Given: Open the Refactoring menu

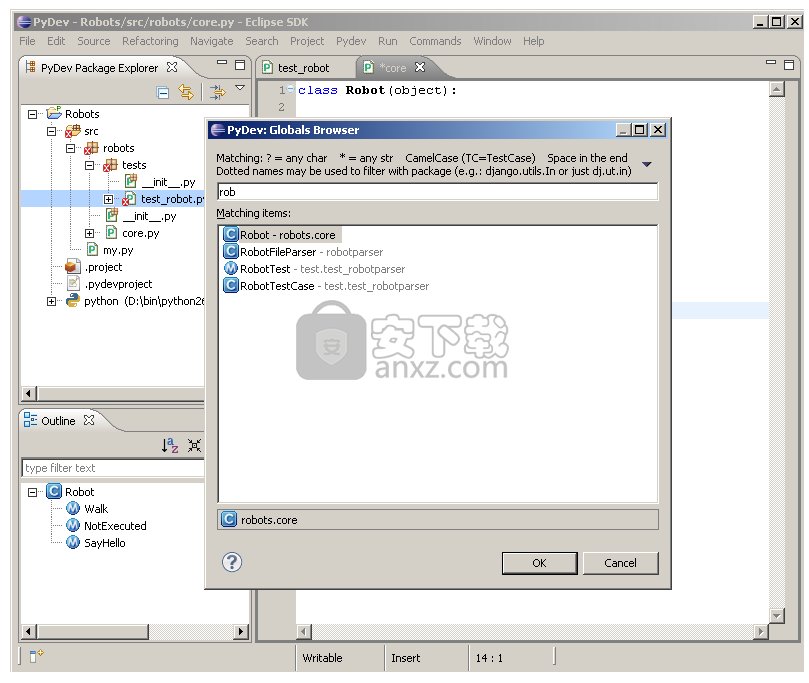Looking at the screenshot, I should tap(150, 41).
